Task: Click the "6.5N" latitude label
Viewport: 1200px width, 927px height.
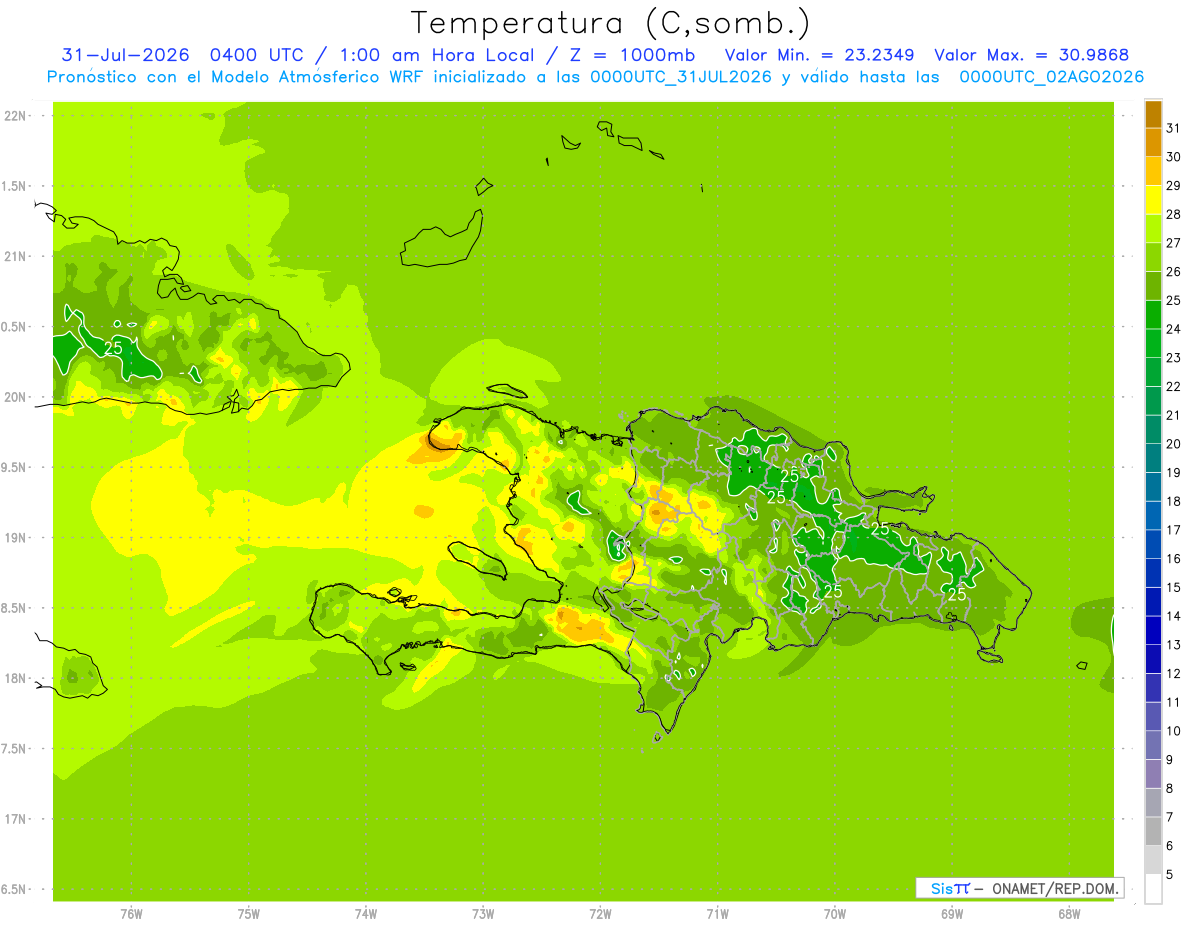Action: 15,889
